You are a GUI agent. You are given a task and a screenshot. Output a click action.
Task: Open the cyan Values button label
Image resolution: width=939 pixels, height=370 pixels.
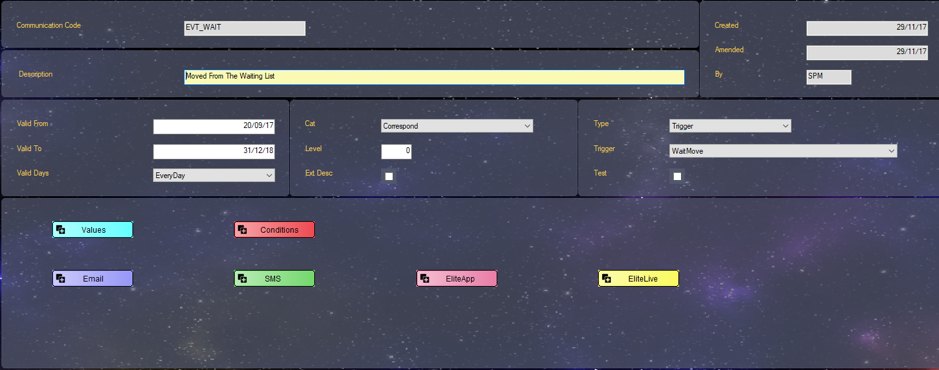coord(93,230)
